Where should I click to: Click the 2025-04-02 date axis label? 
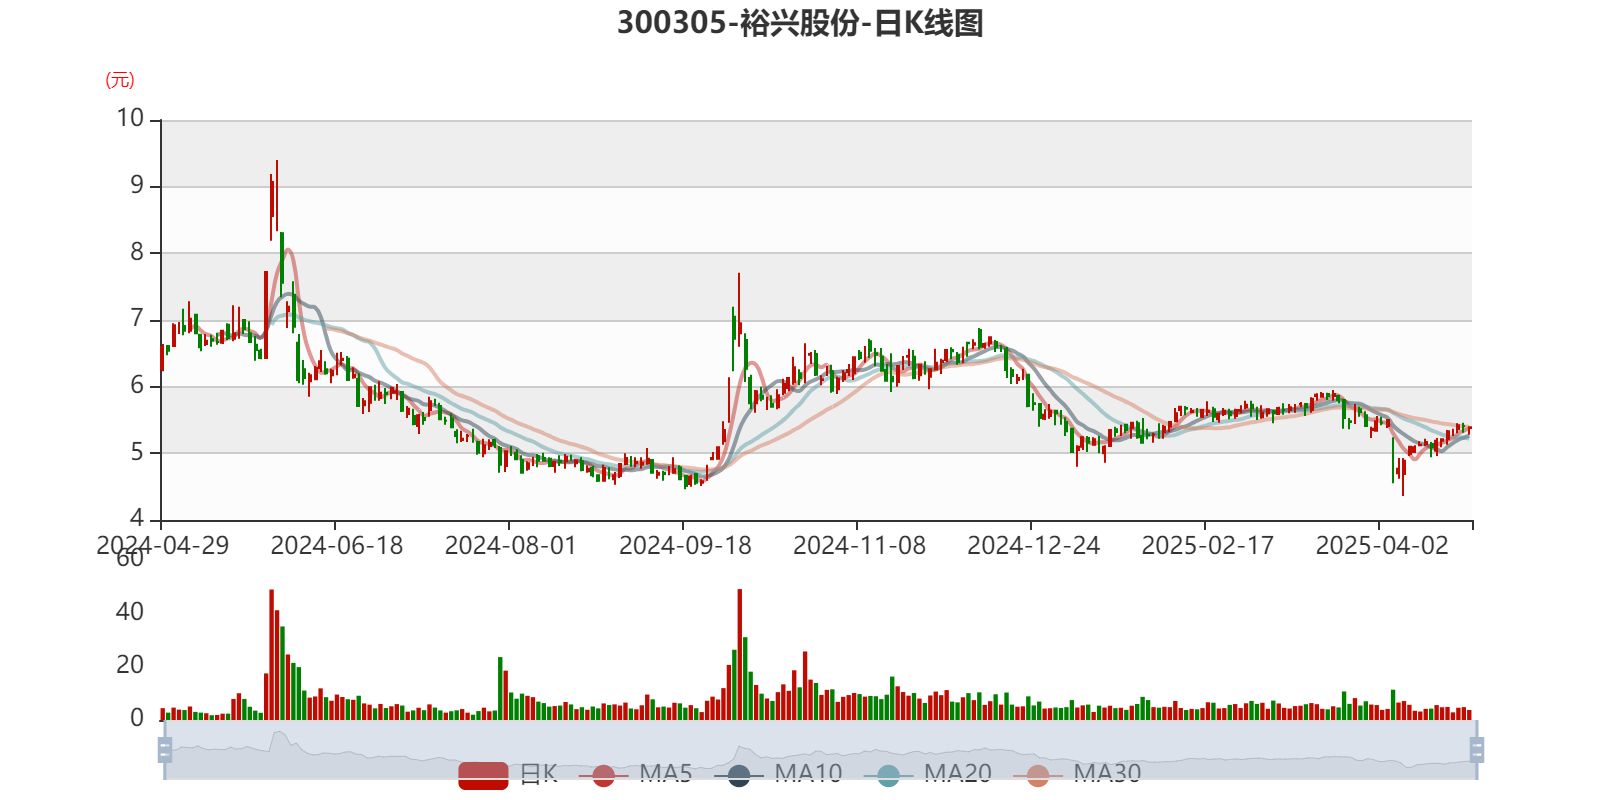click(1382, 546)
